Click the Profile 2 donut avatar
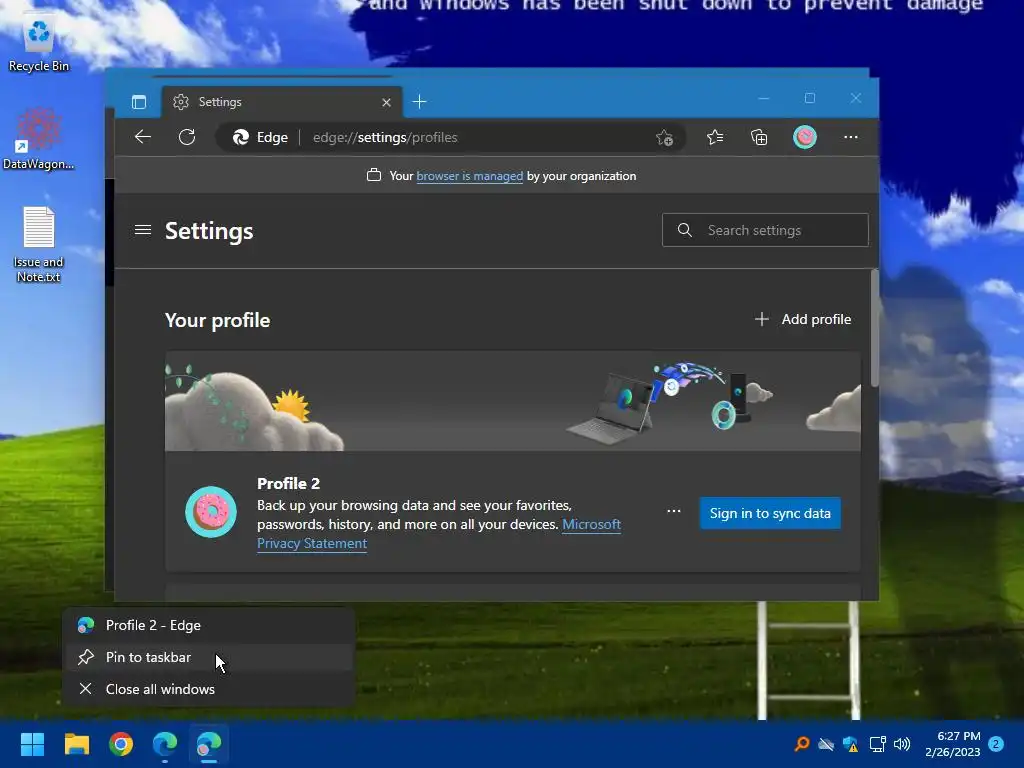Image resolution: width=1024 pixels, height=768 pixels. point(211,512)
